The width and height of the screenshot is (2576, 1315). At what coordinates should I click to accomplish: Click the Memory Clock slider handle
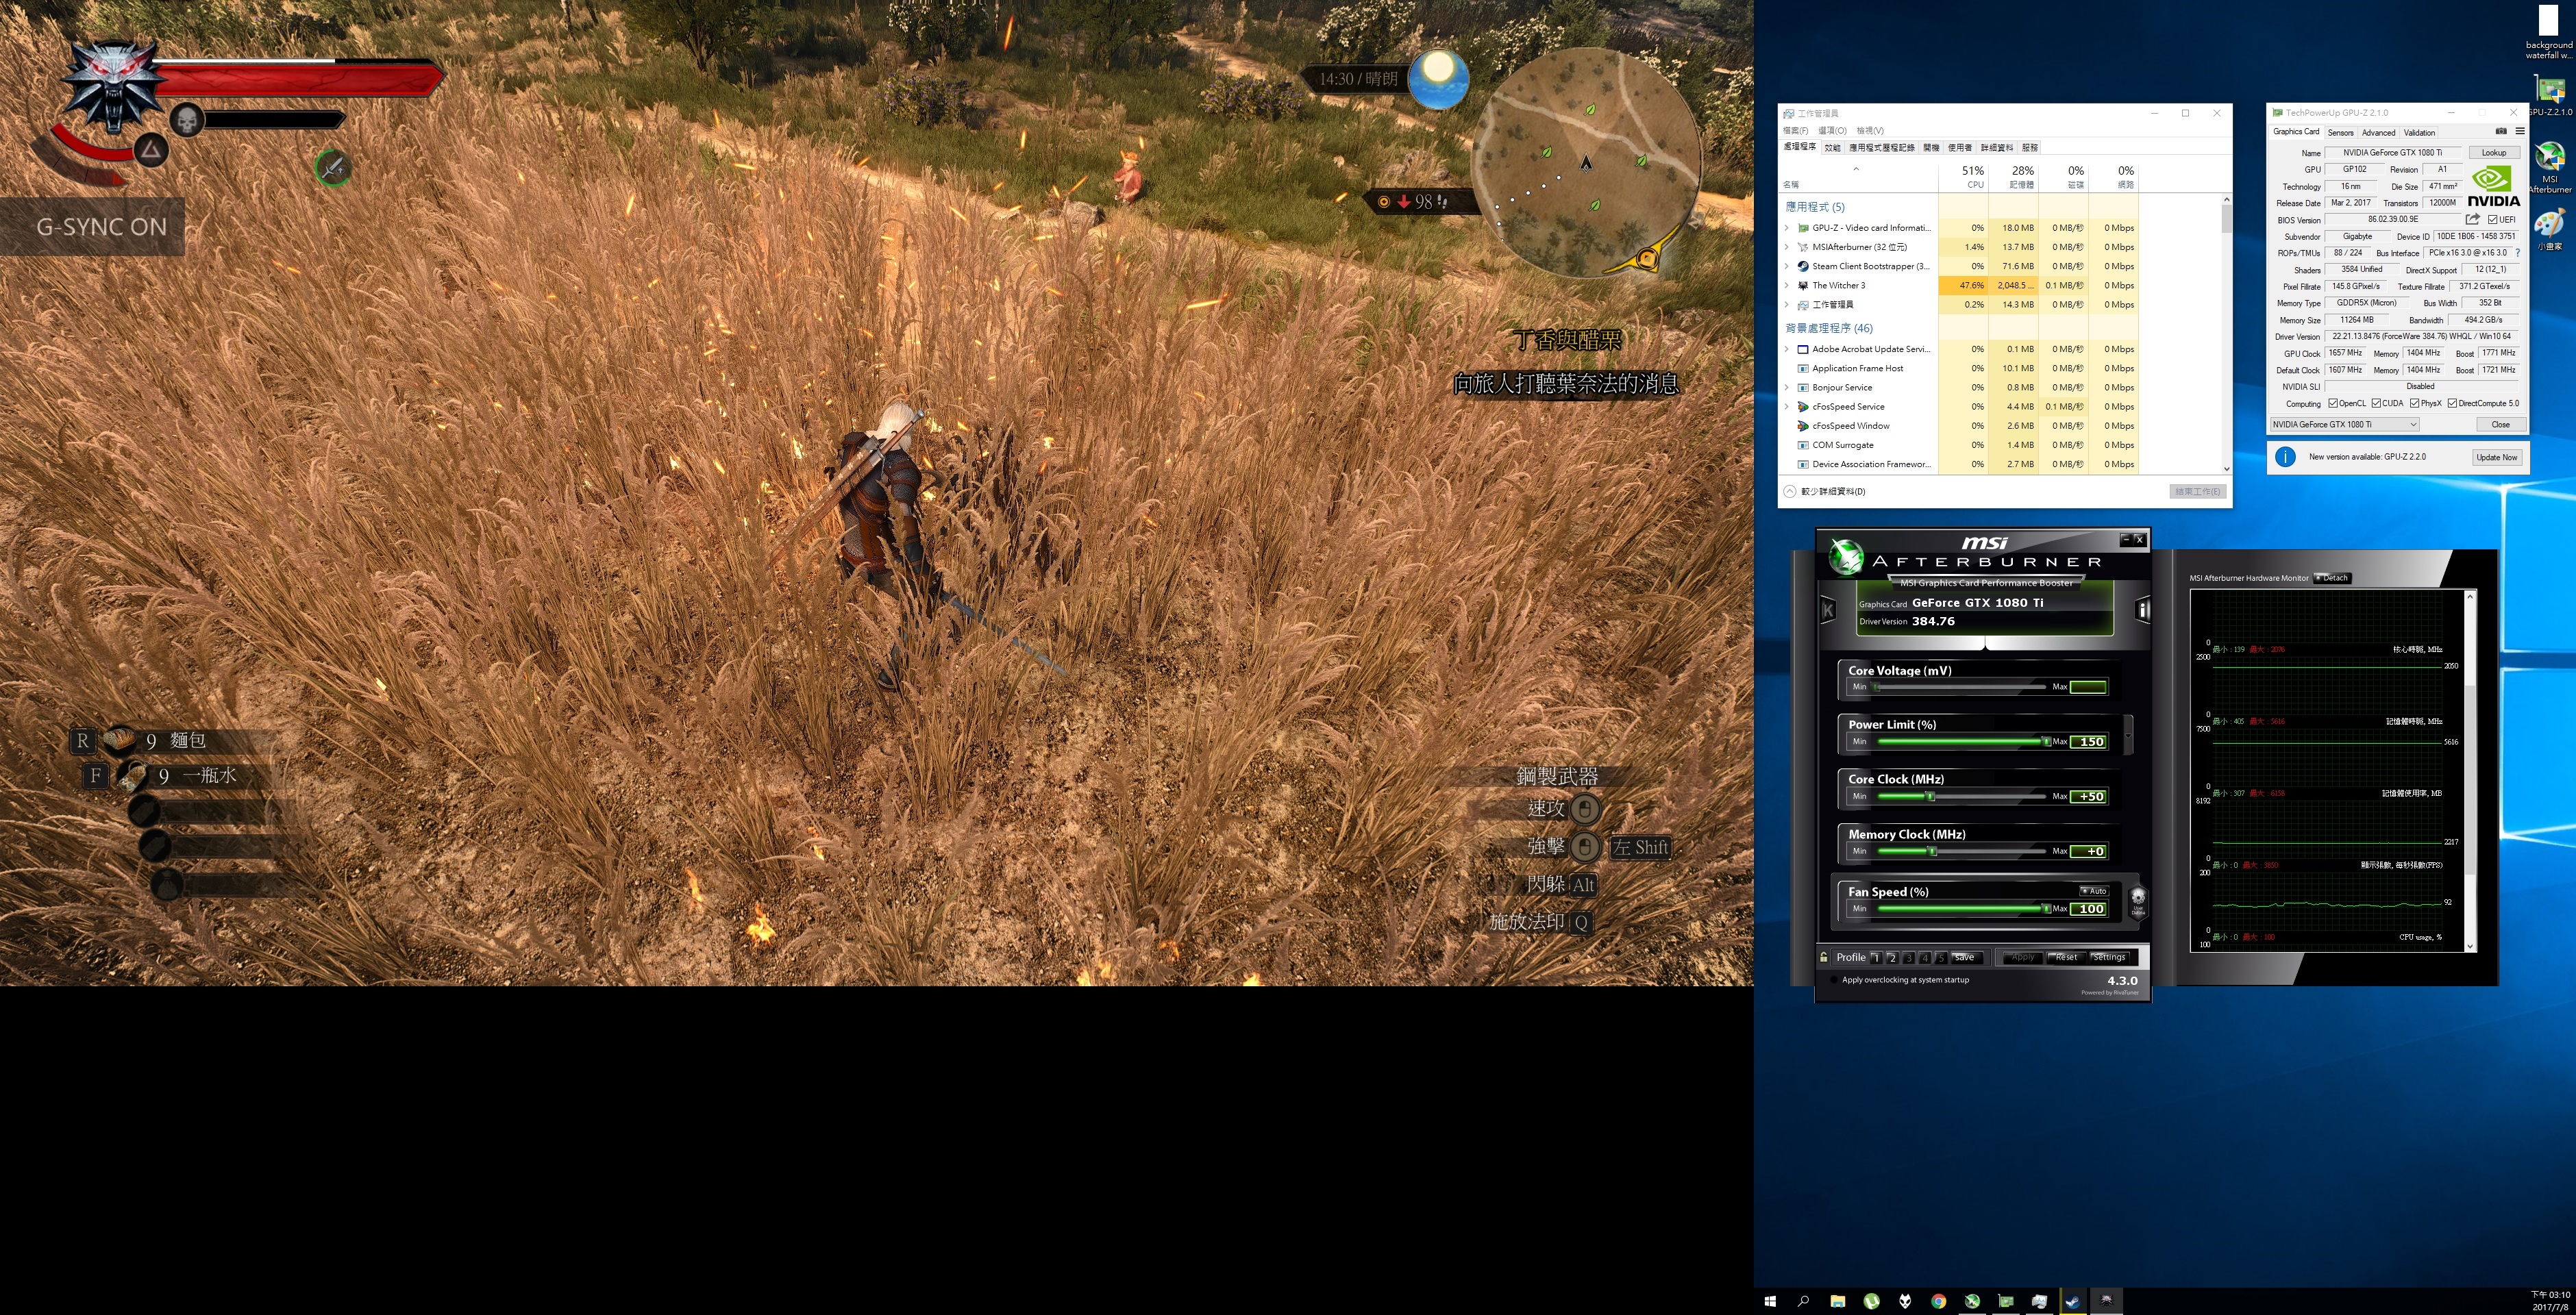[x=1933, y=851]
